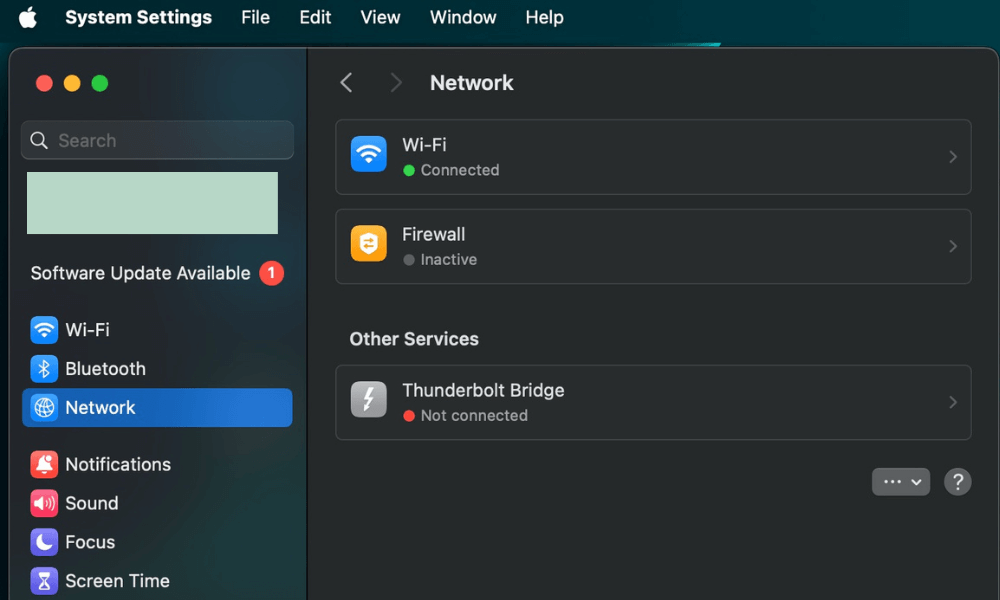1000x600 pixels.
Task: Click the Sound speaker icon
Action: 44,503
